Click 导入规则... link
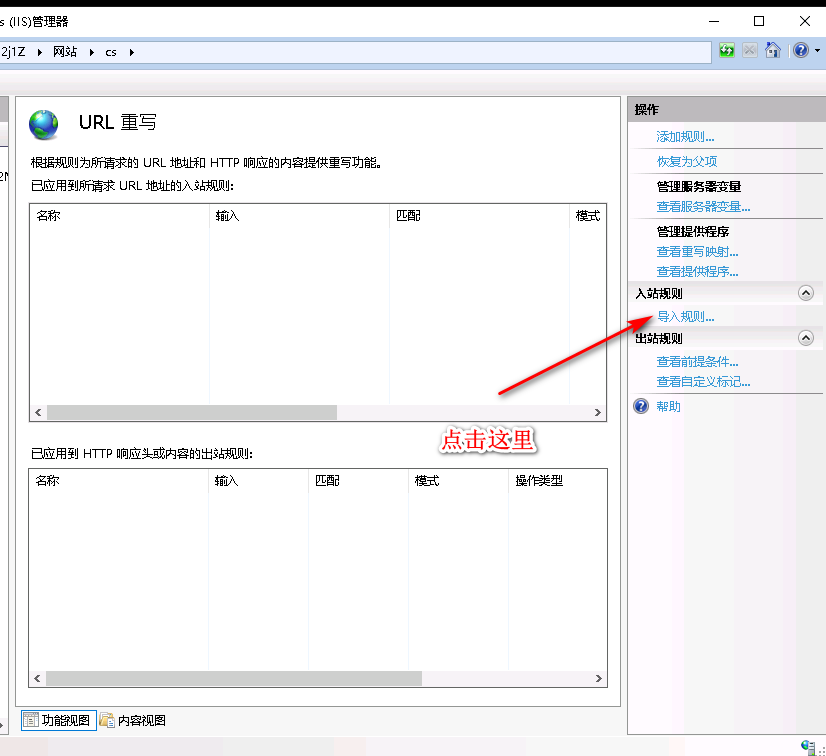This screenshot has height=756, width=826. (685, 317)
